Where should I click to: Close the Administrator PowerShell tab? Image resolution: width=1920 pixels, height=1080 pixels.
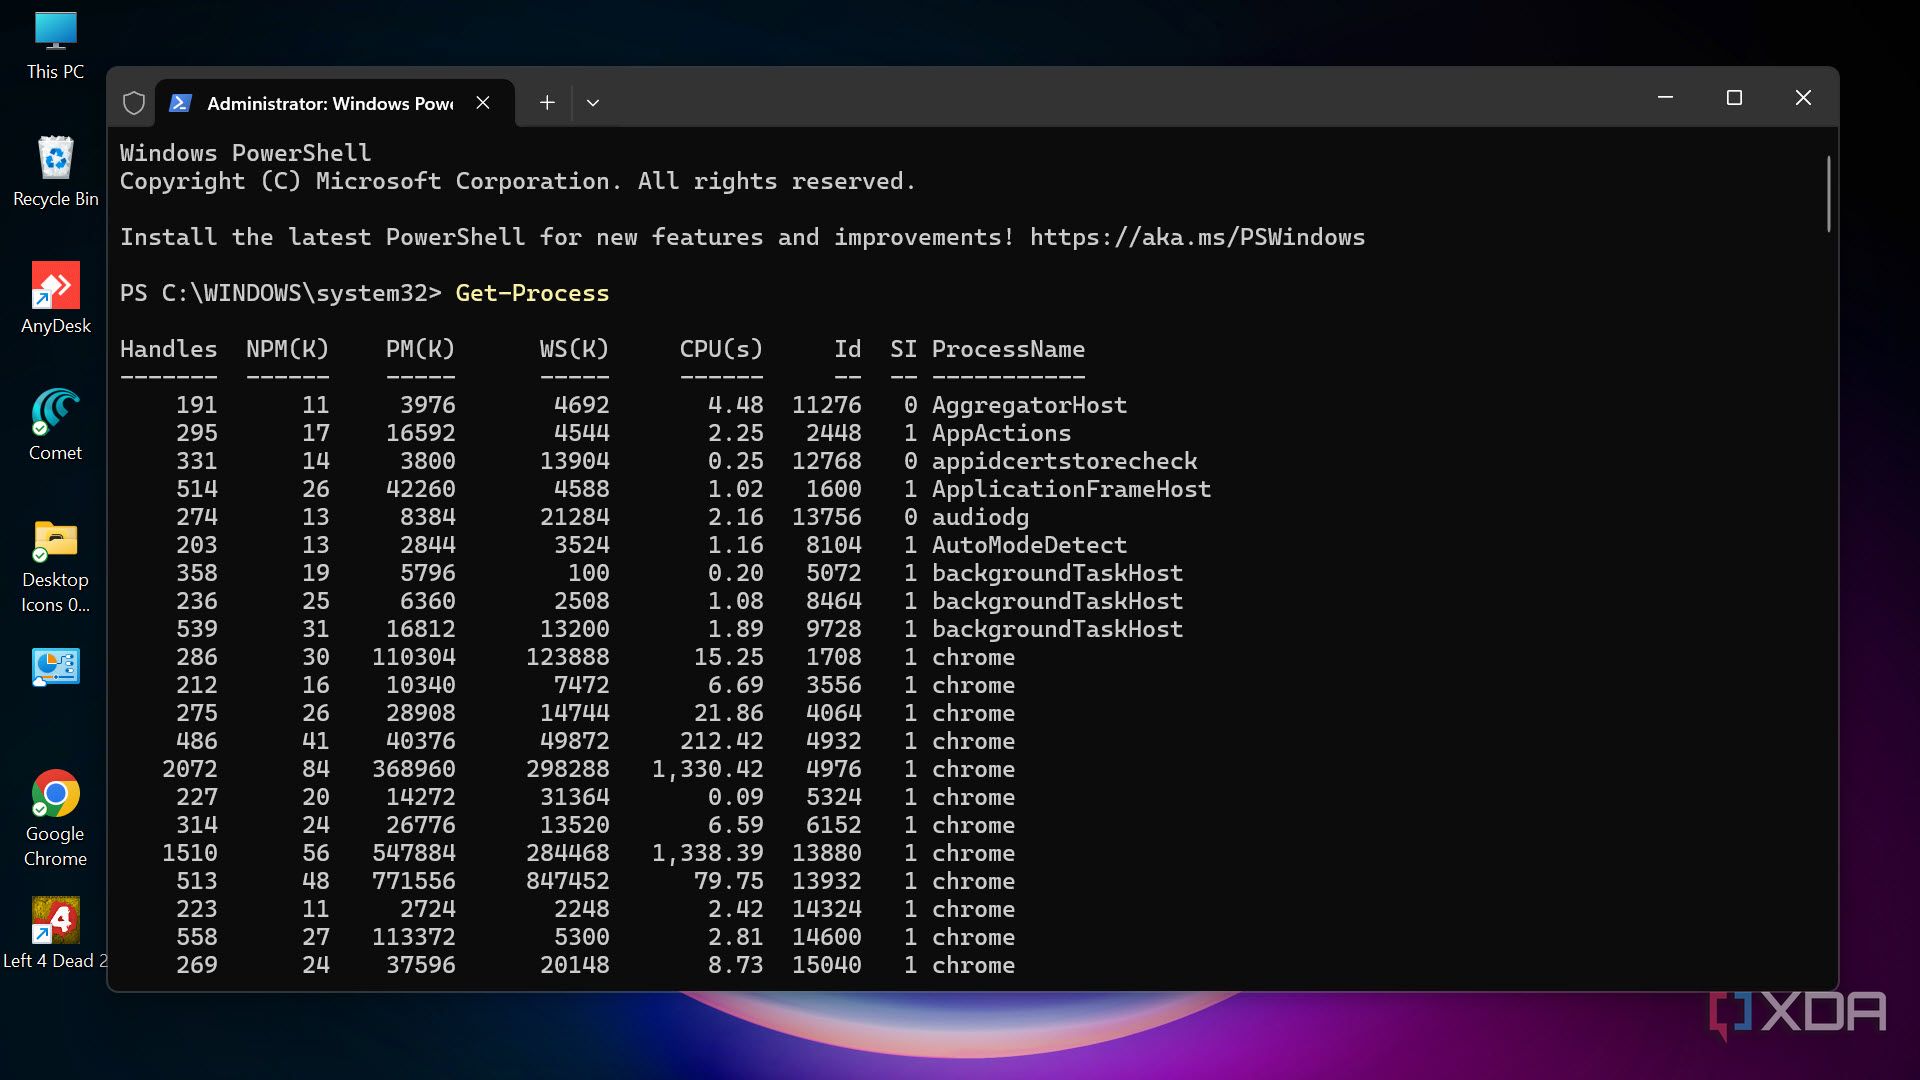[483, 103]
